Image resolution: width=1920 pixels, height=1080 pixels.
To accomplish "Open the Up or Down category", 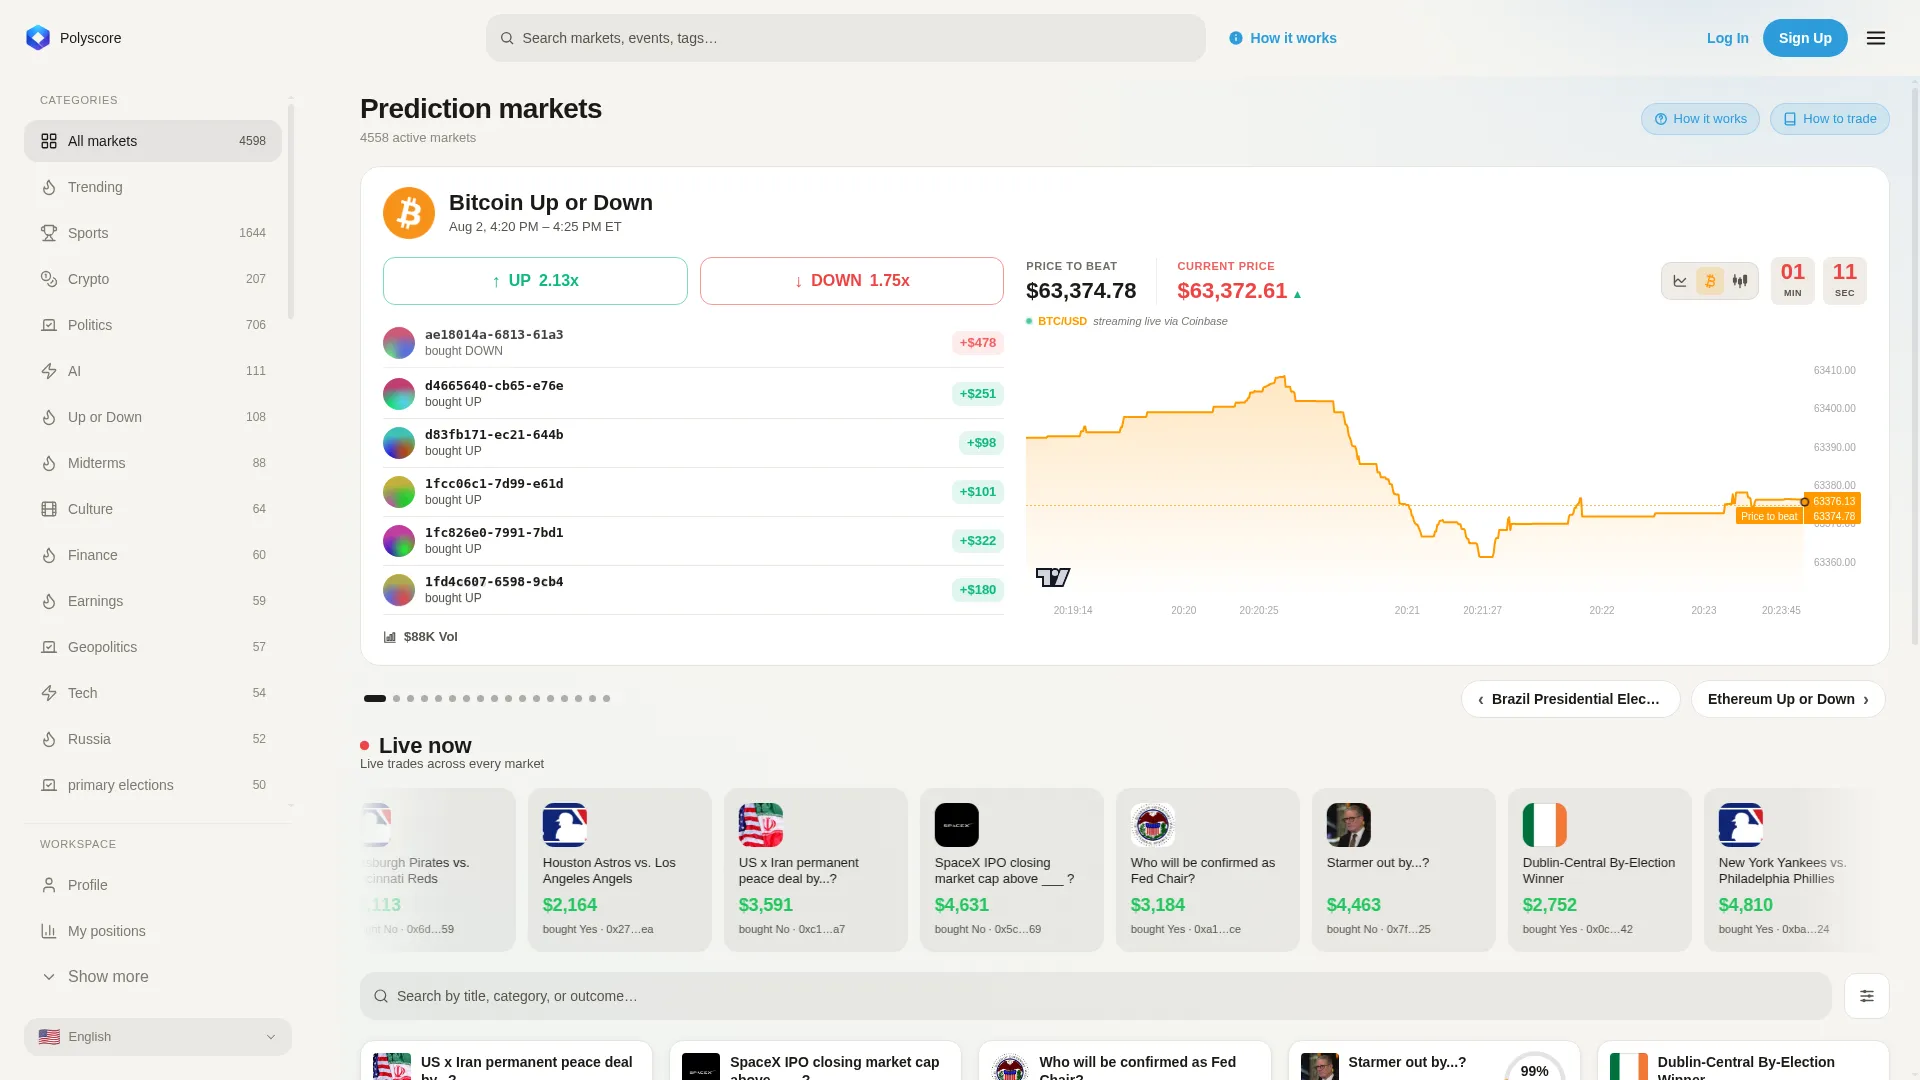I will pyautogui.click(x=153, y=417).
